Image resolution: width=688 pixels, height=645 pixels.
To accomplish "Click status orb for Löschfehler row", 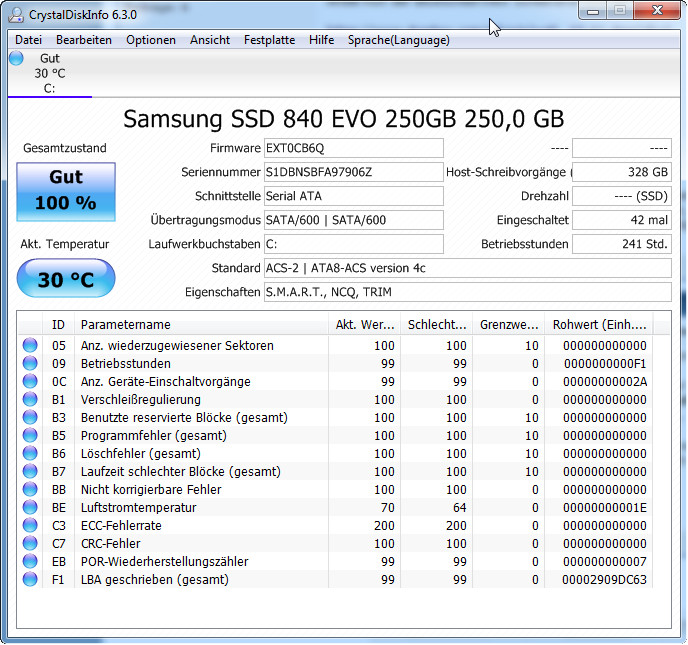I will pyautogui.click(x=30, y=453).
